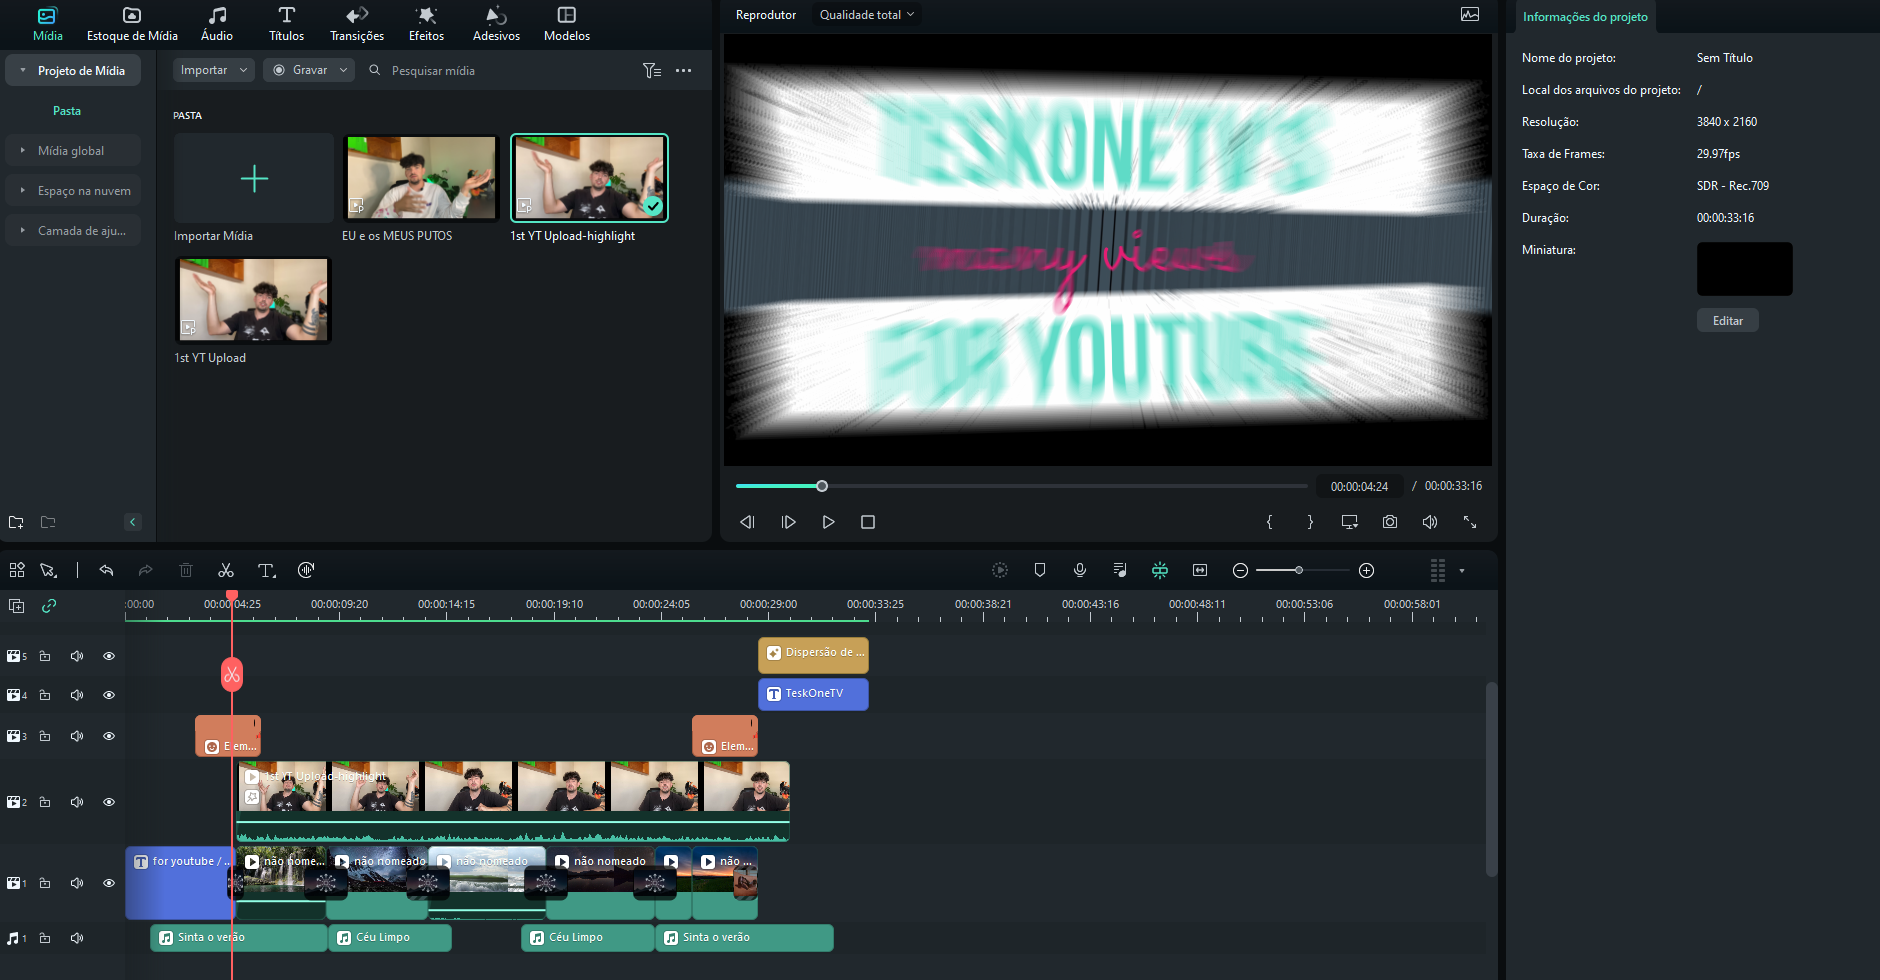
Task: Expand the Espaço na nuvem section
Action: tap(23, 191)
